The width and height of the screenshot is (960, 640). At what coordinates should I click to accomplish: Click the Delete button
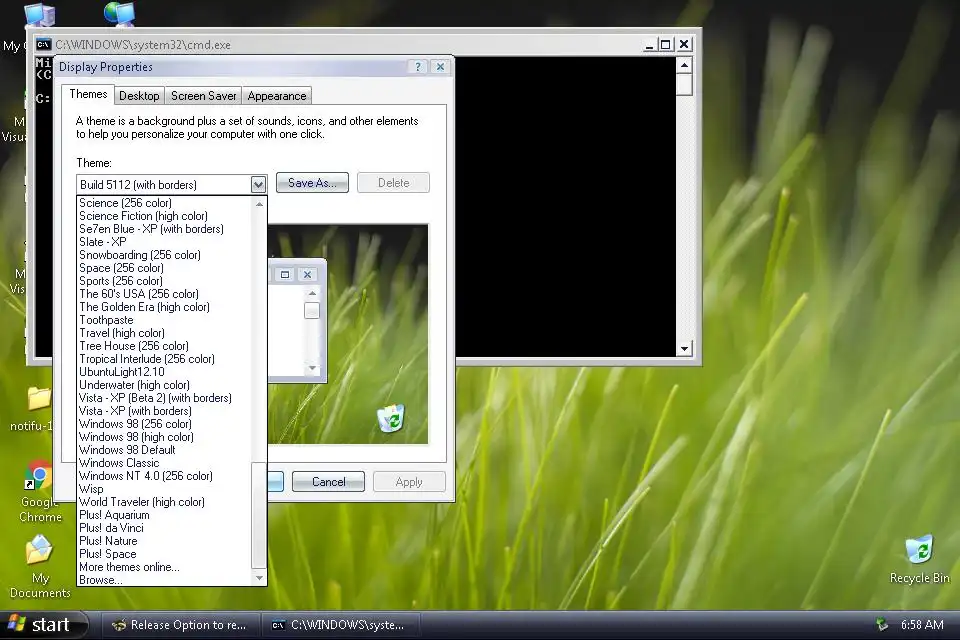(393, 183)
